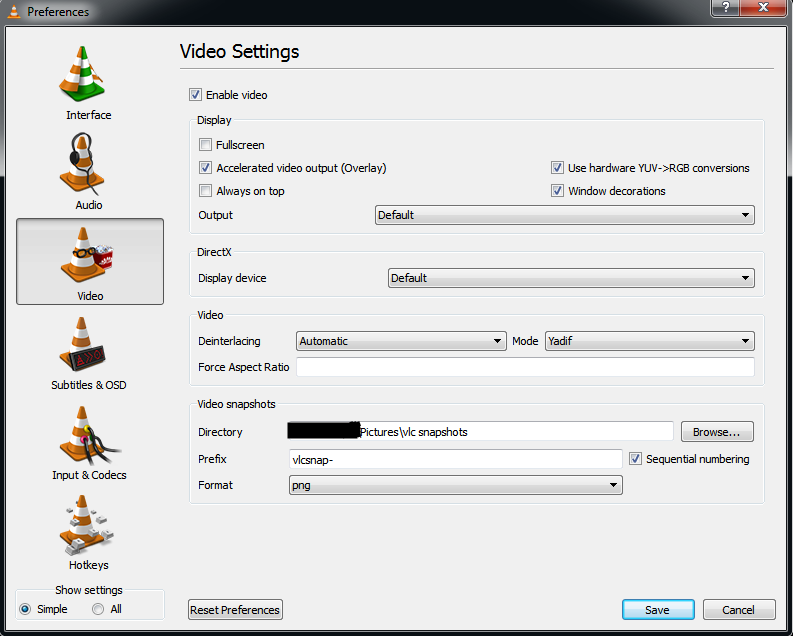Toggle Use hardware YUV->RGB conversions
Image resolution: width=793 pixels, height=636 pixels.
[x=557, y=168]
